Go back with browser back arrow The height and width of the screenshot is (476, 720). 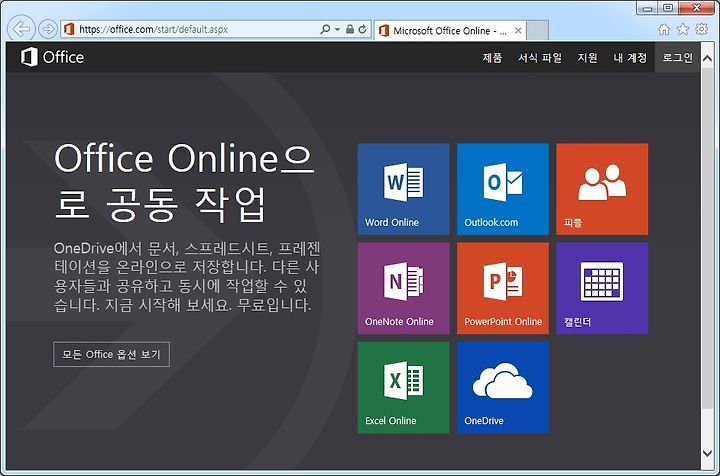[x=21, y=29]
